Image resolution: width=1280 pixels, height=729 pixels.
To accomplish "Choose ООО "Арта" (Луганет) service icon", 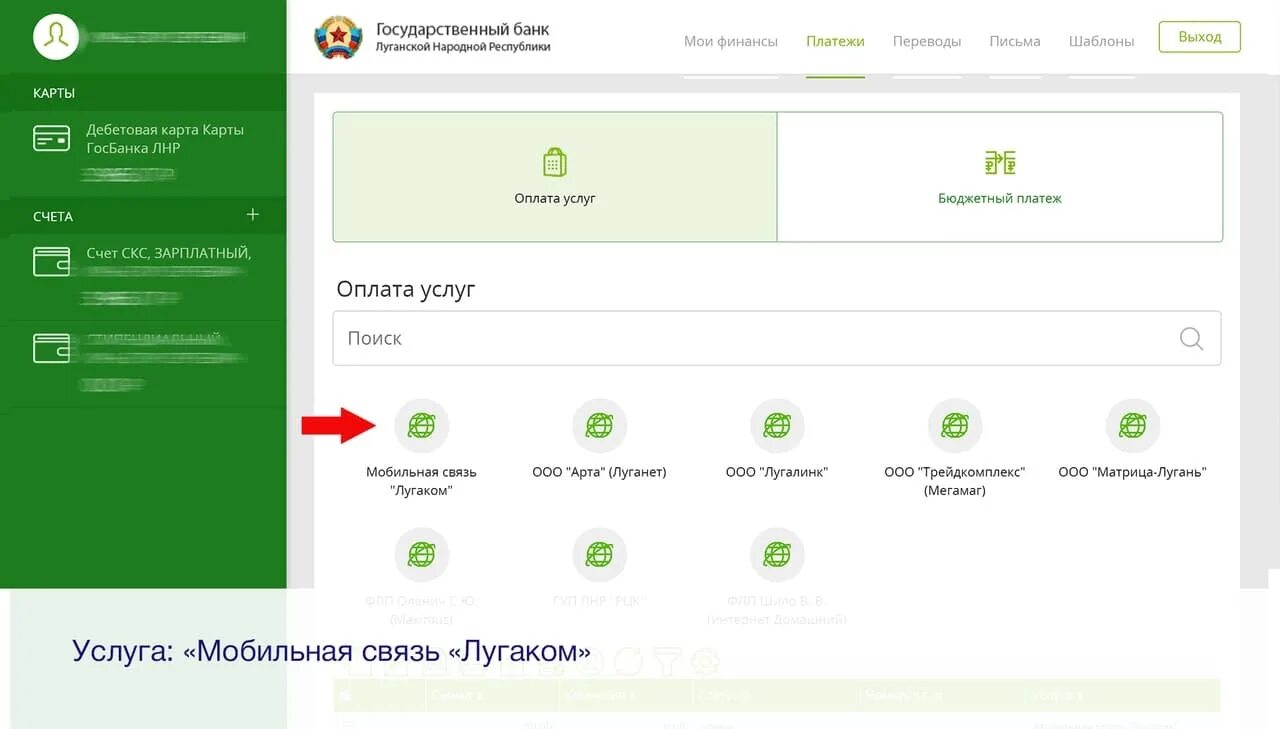I will 599,426.
